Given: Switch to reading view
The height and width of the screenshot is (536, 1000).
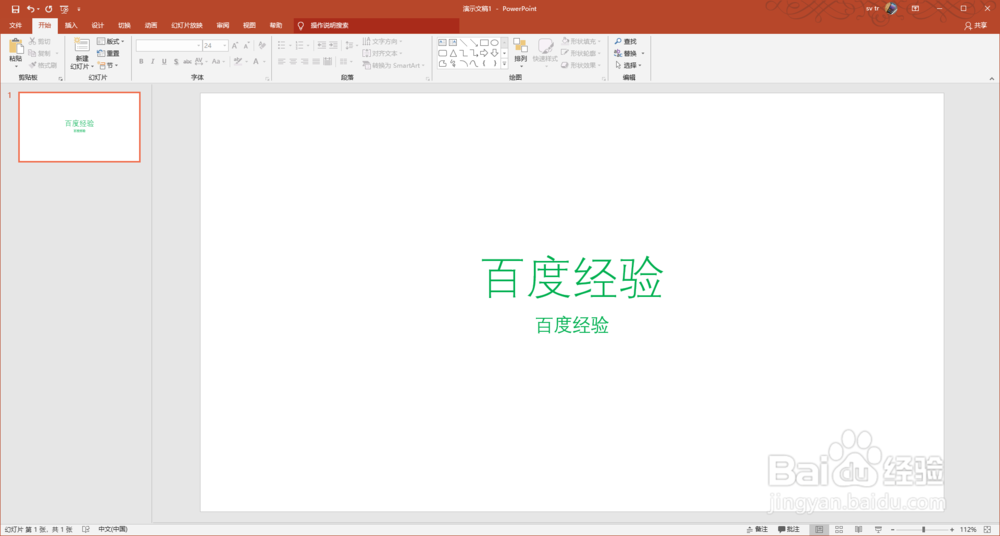Looking at the screenshot, I should pos(858,530).
